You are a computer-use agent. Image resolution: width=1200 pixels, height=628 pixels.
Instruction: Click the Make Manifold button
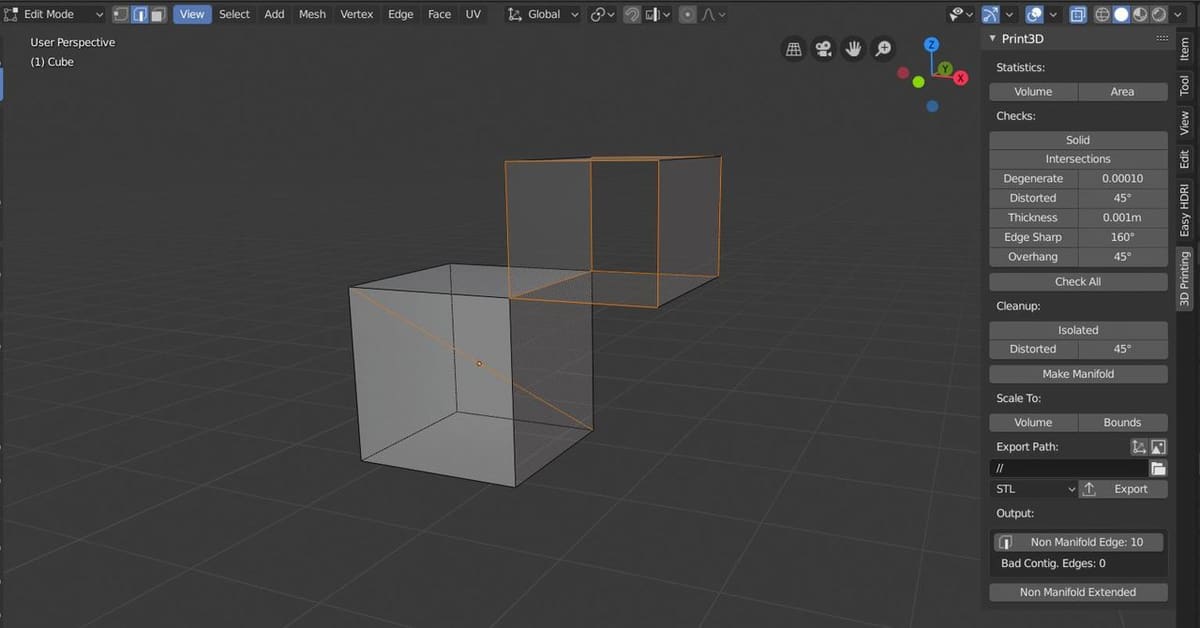click(x=1078, y=374)
